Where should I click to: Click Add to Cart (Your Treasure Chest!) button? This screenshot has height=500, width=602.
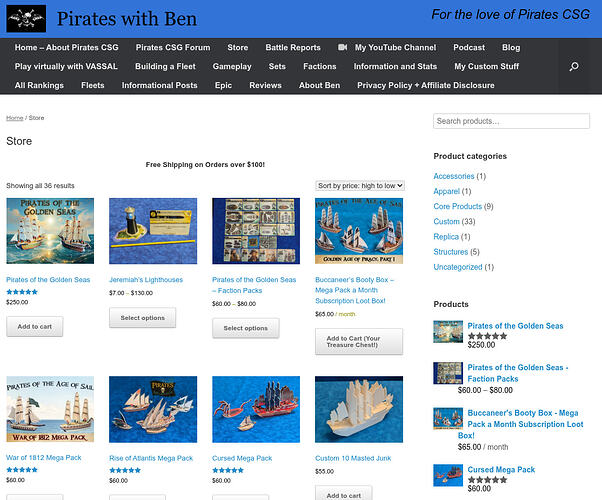359,341
